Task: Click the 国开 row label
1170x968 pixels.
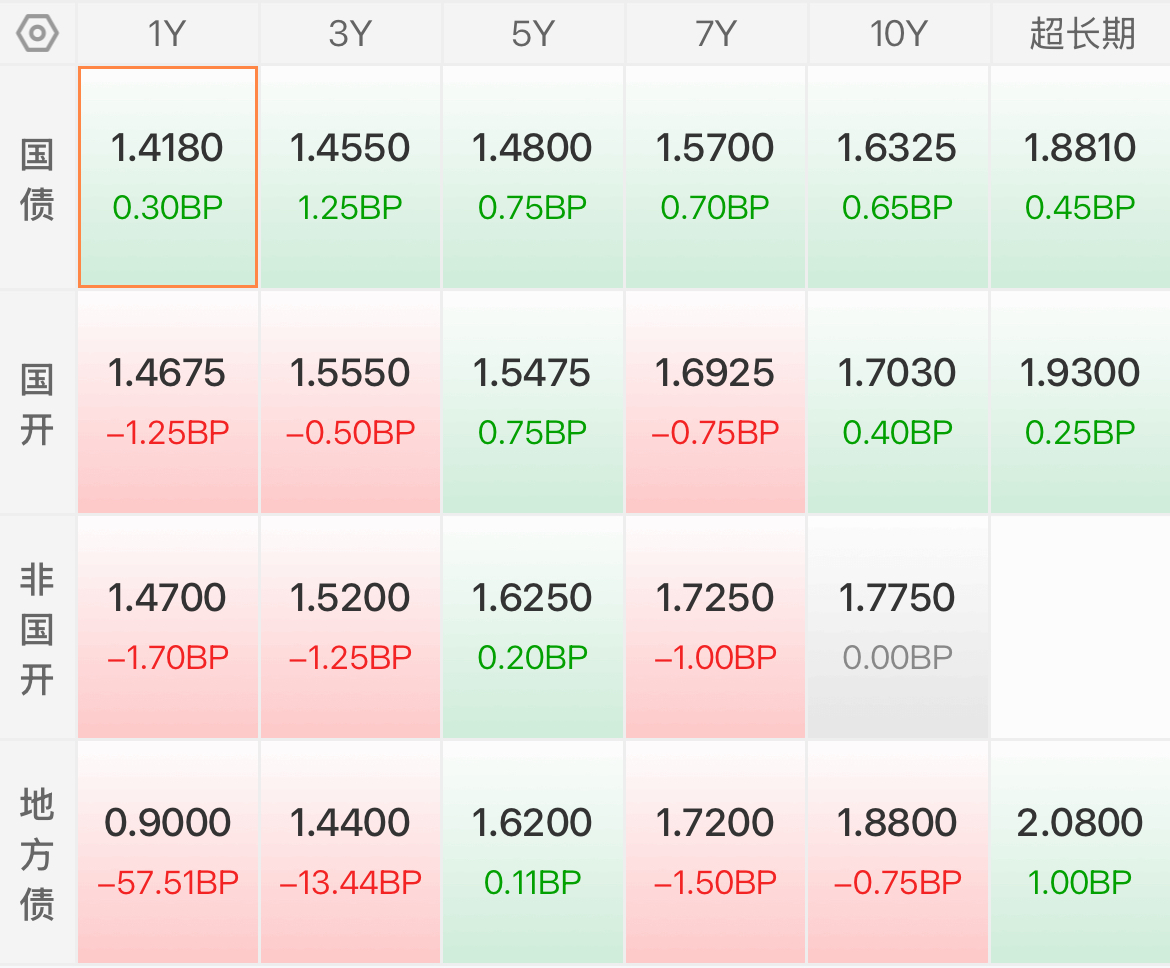Action: pyautogui.click(x=37, y=403)
